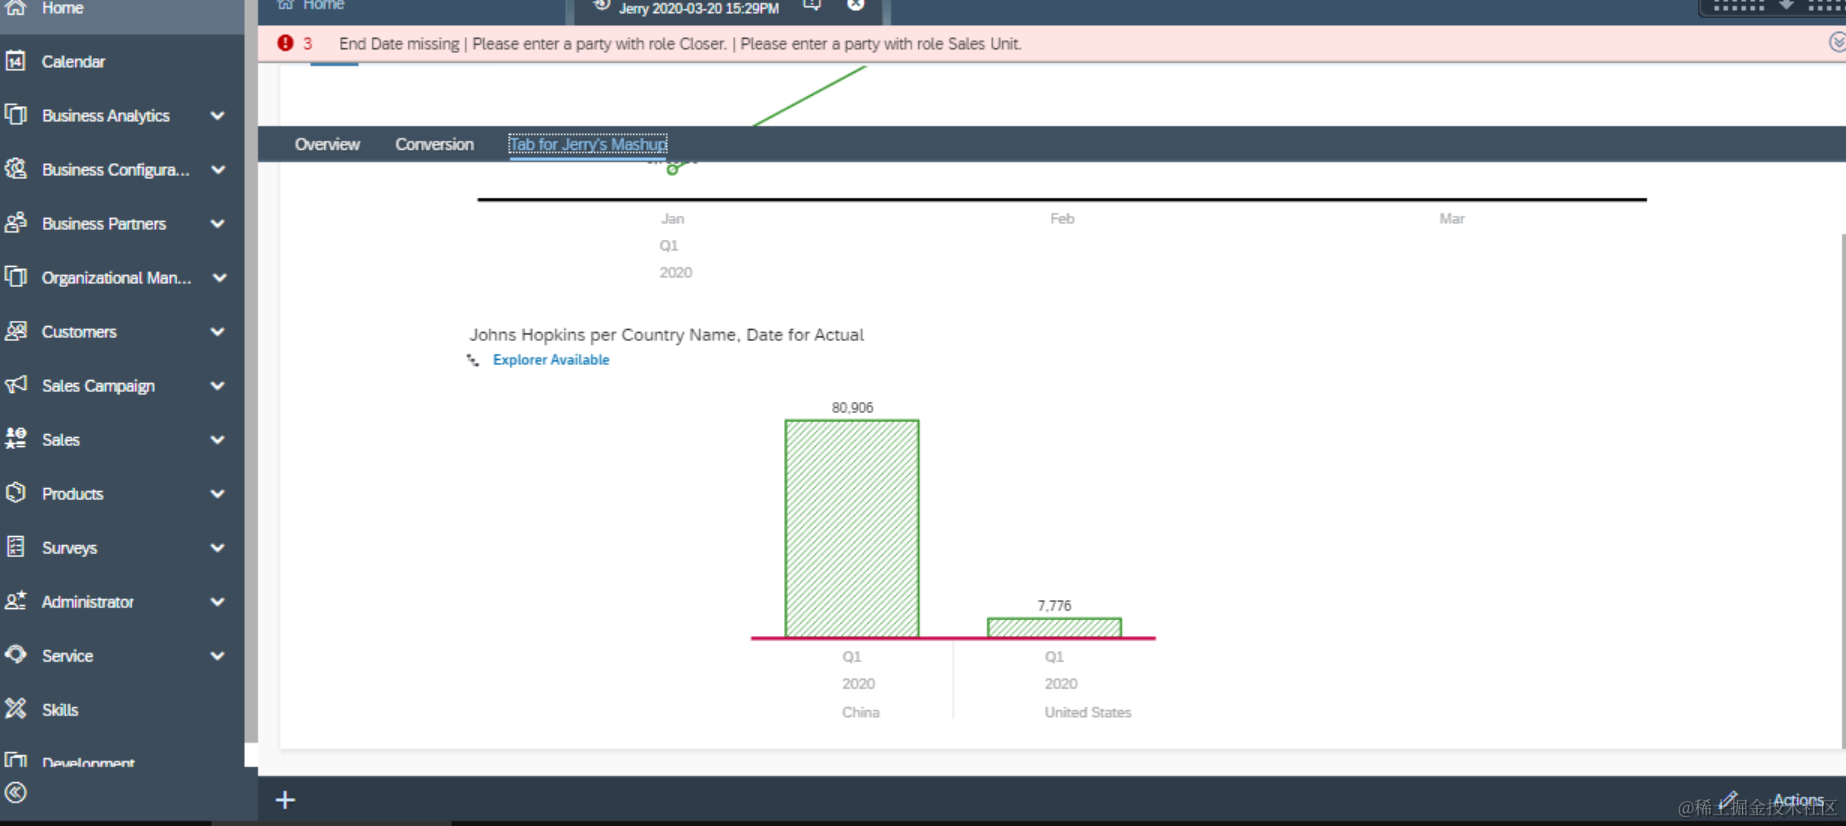Click the green data point near Jan
Viewport: 1846px width, 826px height.
pyautogui.click(x=672, y=170)
